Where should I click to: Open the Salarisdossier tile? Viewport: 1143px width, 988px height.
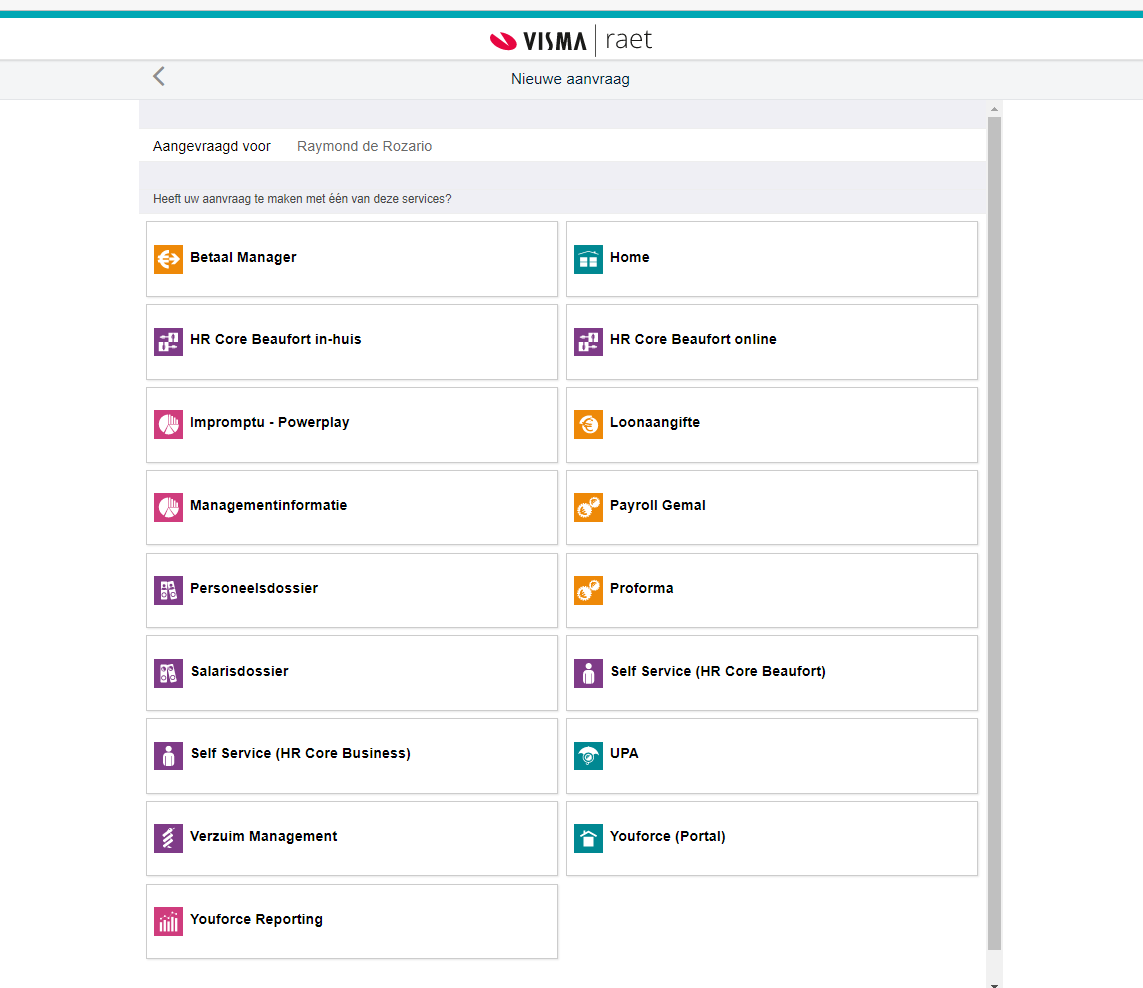click(352, 673)
